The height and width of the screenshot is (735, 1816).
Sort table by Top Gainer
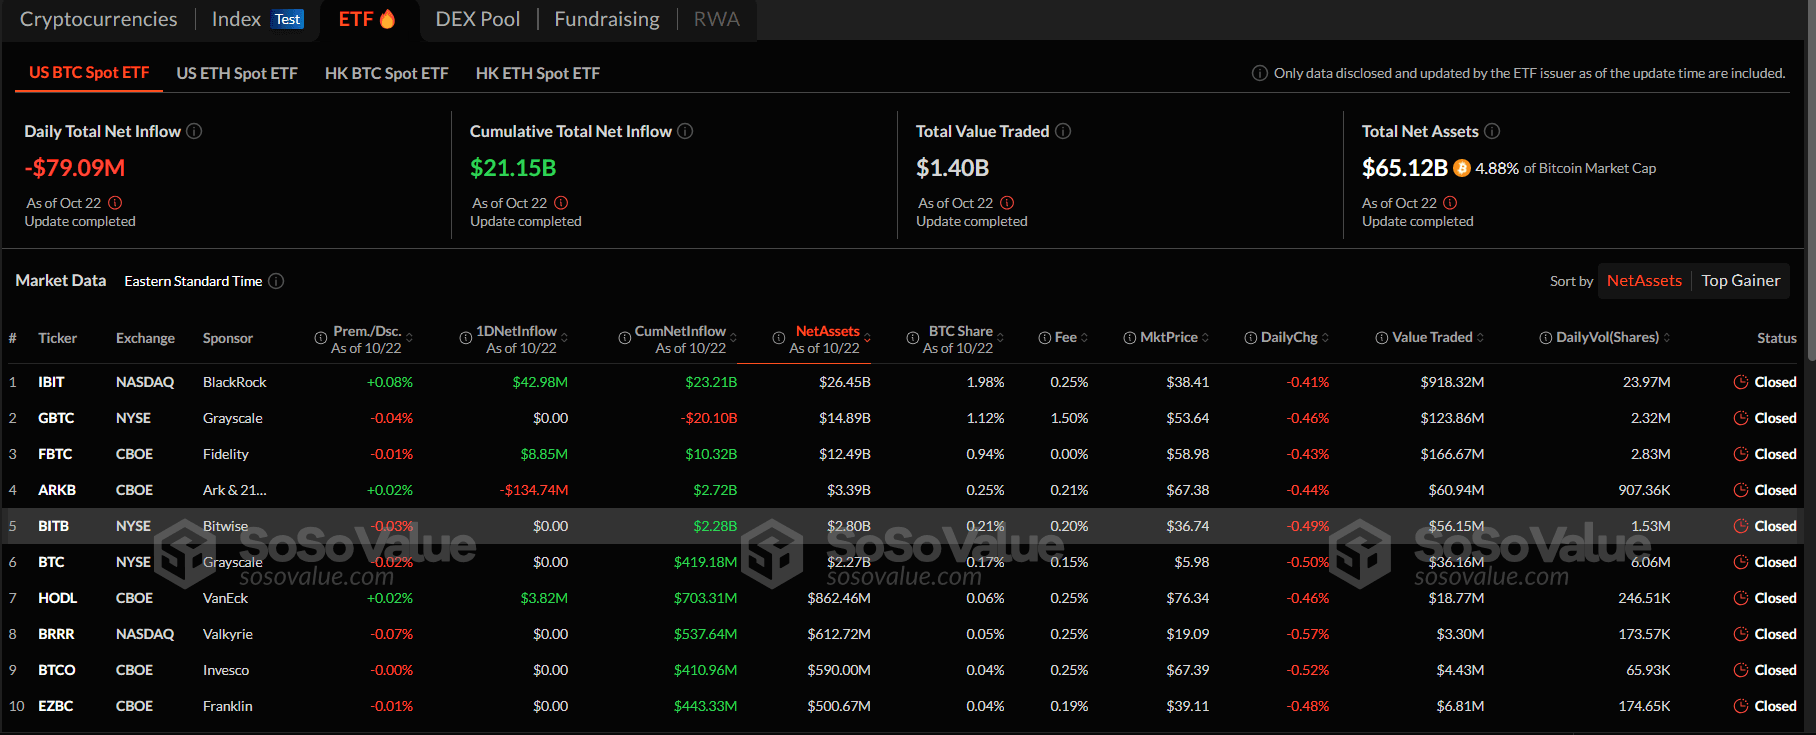(x=1740, y=281)
